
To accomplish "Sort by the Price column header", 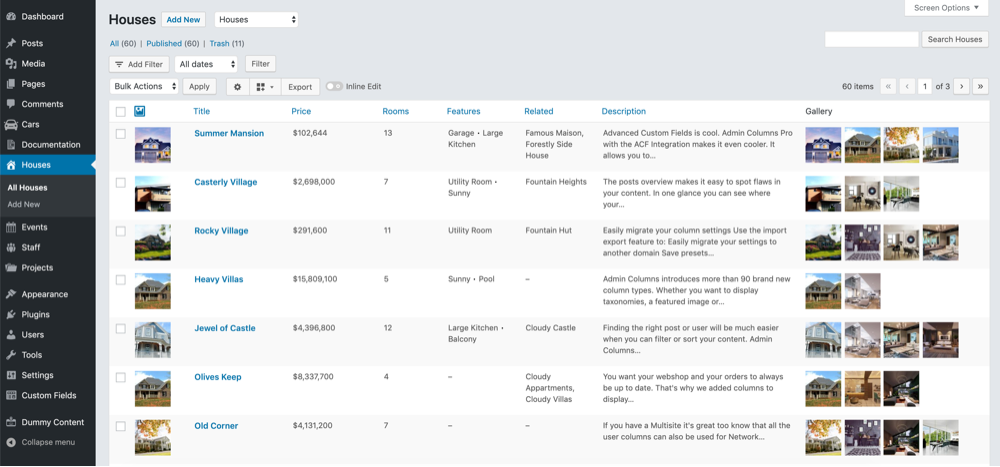I will coord(301,111).
